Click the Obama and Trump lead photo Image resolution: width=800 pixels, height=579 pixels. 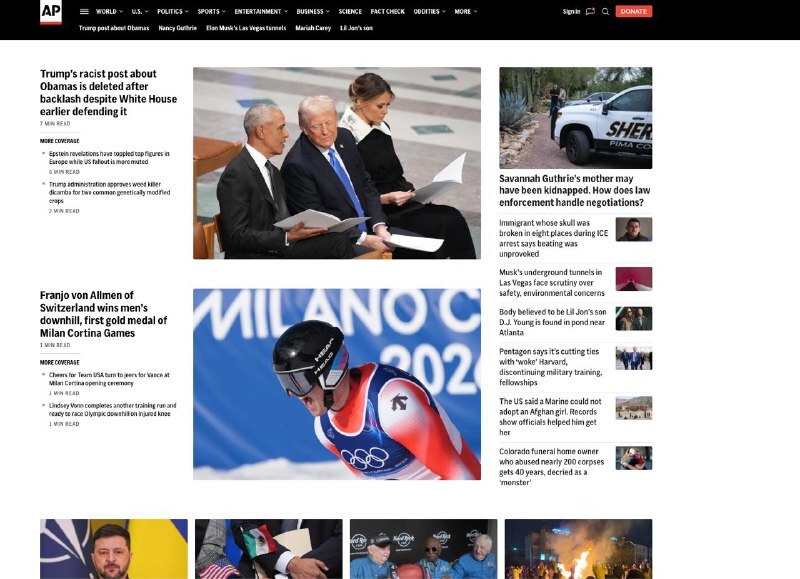click(x=336, y=163)
